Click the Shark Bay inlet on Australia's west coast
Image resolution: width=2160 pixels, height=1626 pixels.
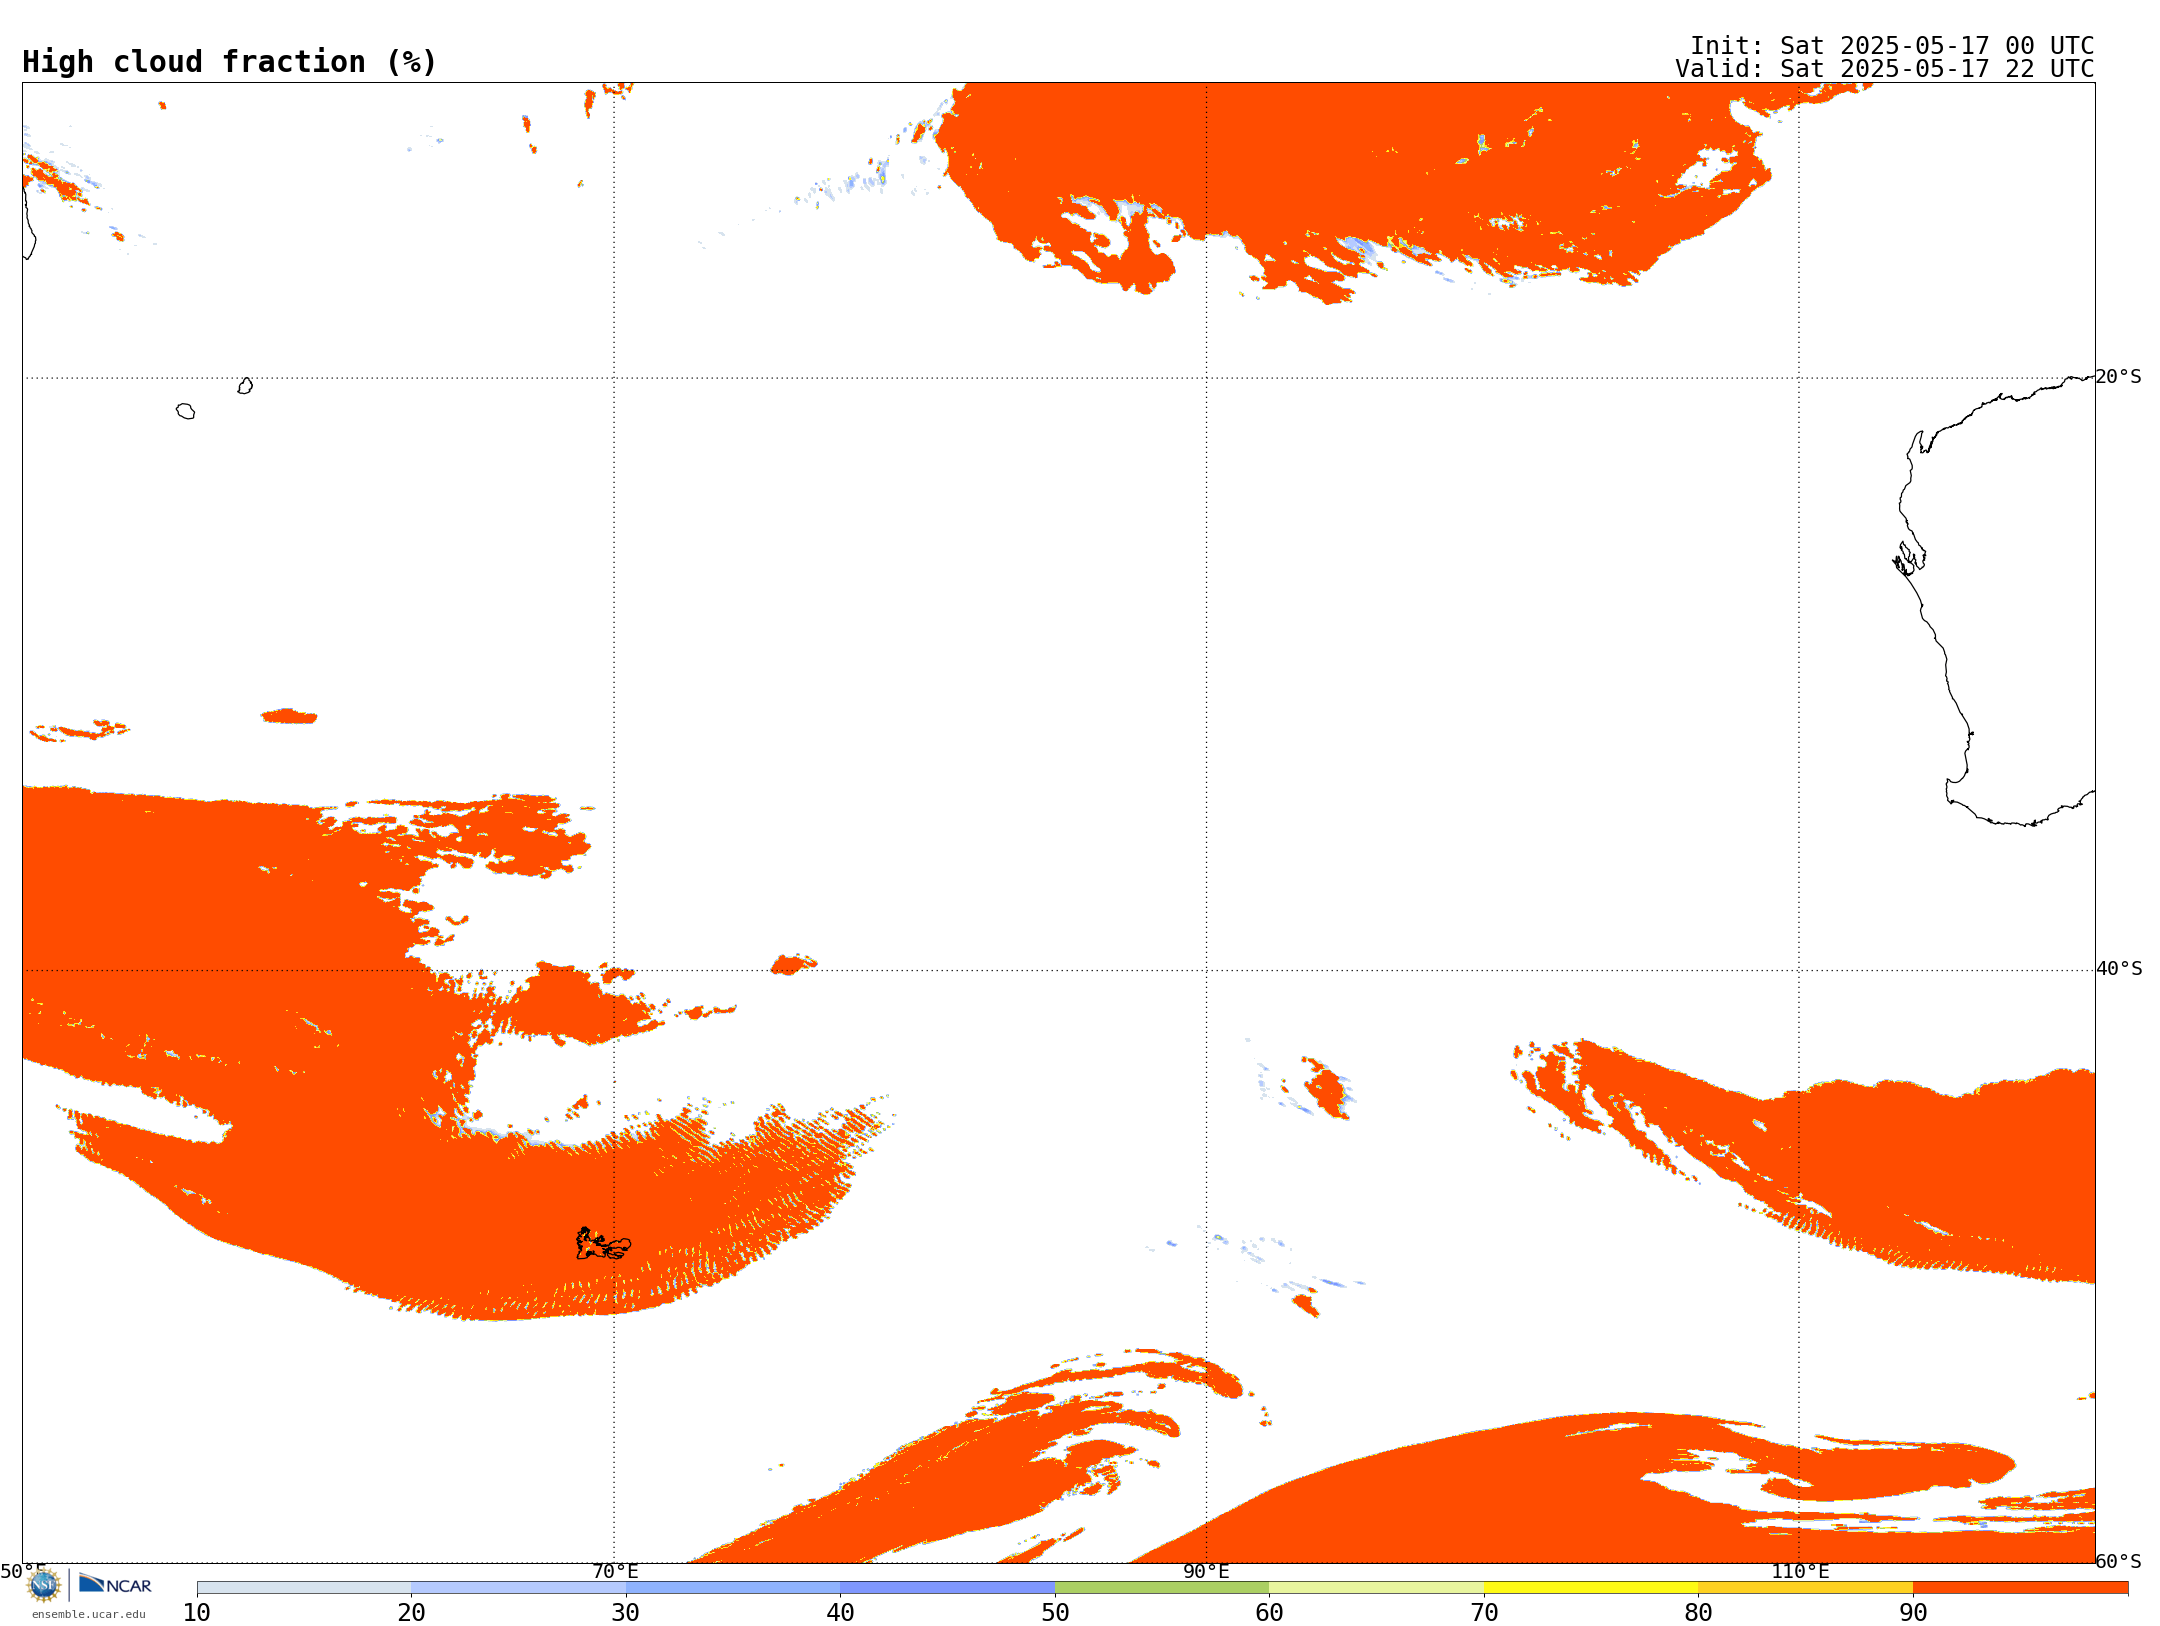(x=1909, y=559)
